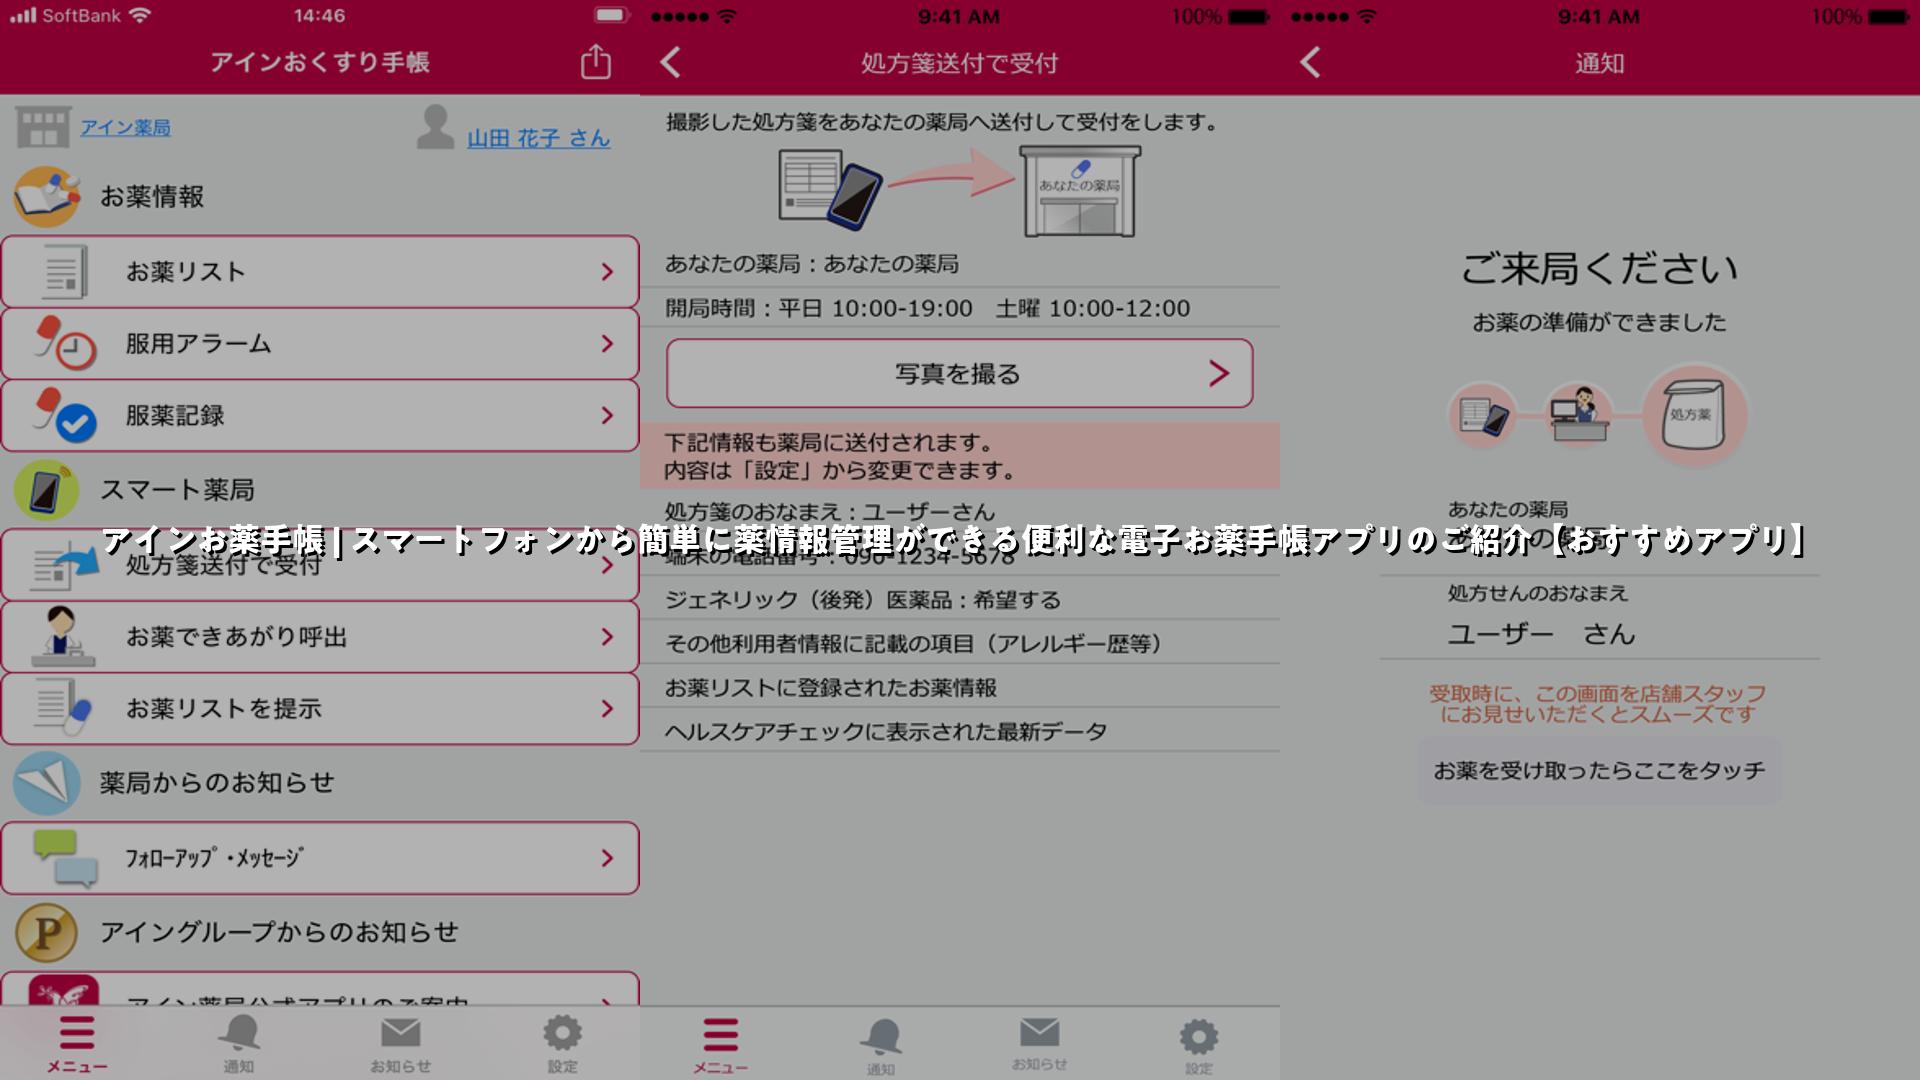
Task: Tap the あなたの薬局 storefront illustration
Action: coord(1080,191)
